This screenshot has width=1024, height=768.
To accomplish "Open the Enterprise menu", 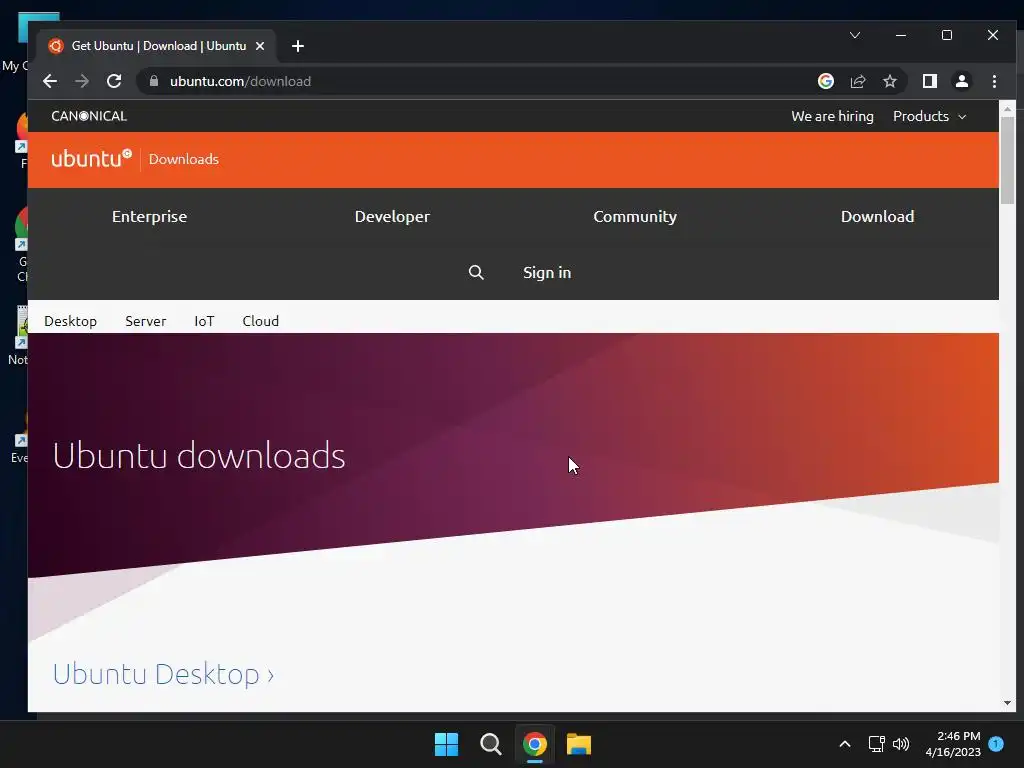I will (x=149, y=216).
